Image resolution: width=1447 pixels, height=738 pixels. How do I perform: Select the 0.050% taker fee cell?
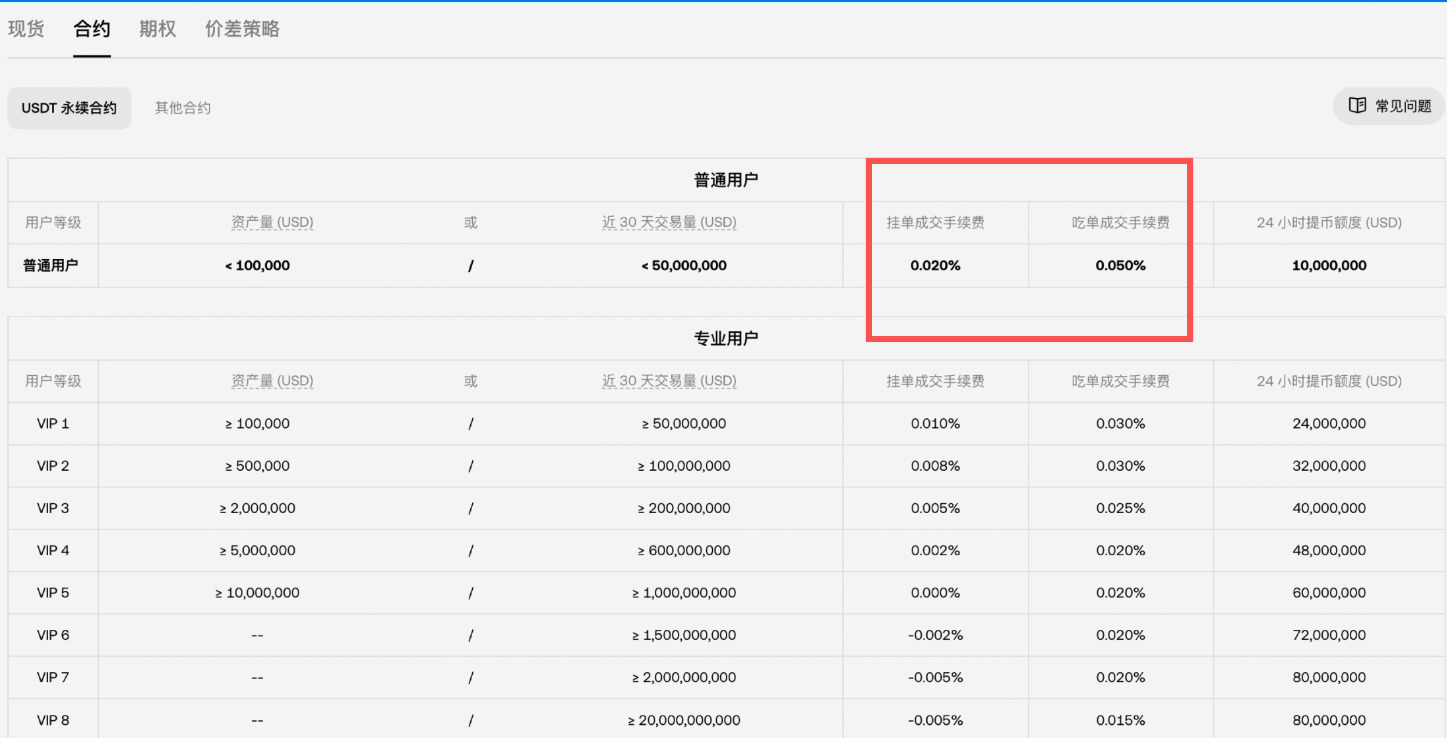[x=1119, y=265]
